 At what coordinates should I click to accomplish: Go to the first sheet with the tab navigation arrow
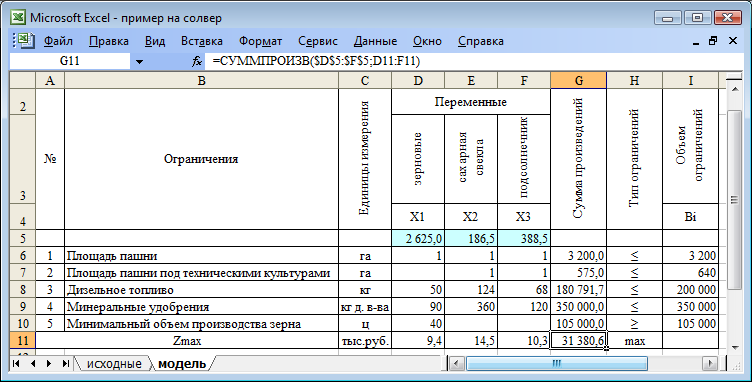point(16,364)
